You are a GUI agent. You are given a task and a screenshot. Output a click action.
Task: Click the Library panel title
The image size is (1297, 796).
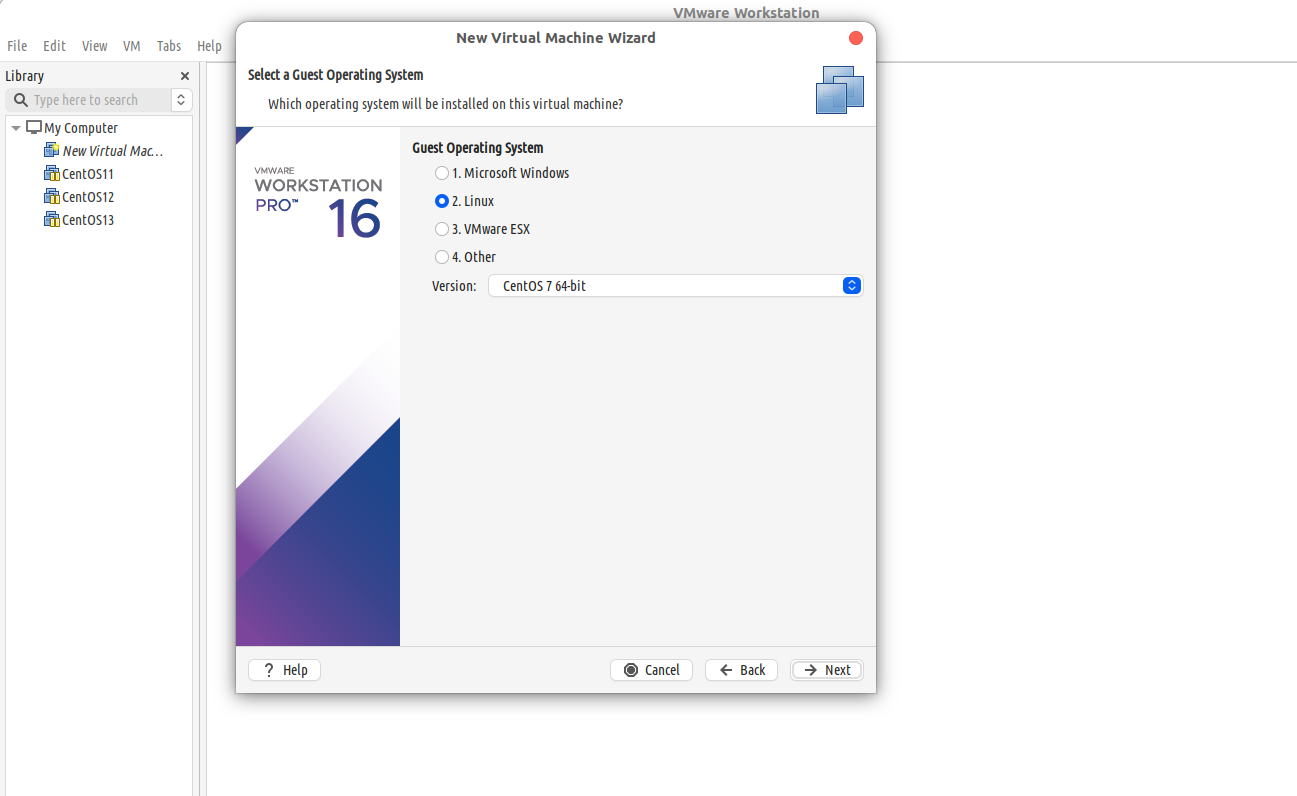25,76
